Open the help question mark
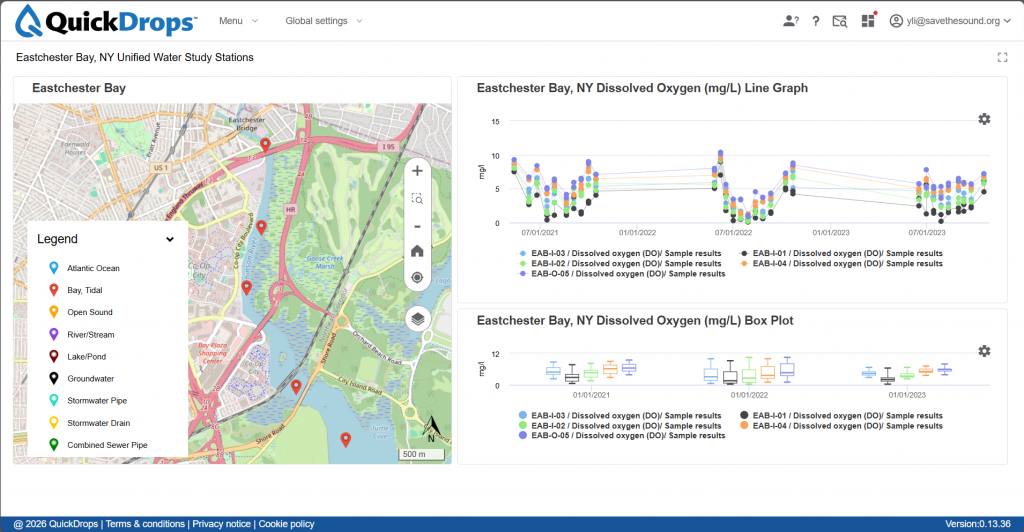Image resolution: width=1024 pixels, height=532 pixels. click(x=816, y=21)
